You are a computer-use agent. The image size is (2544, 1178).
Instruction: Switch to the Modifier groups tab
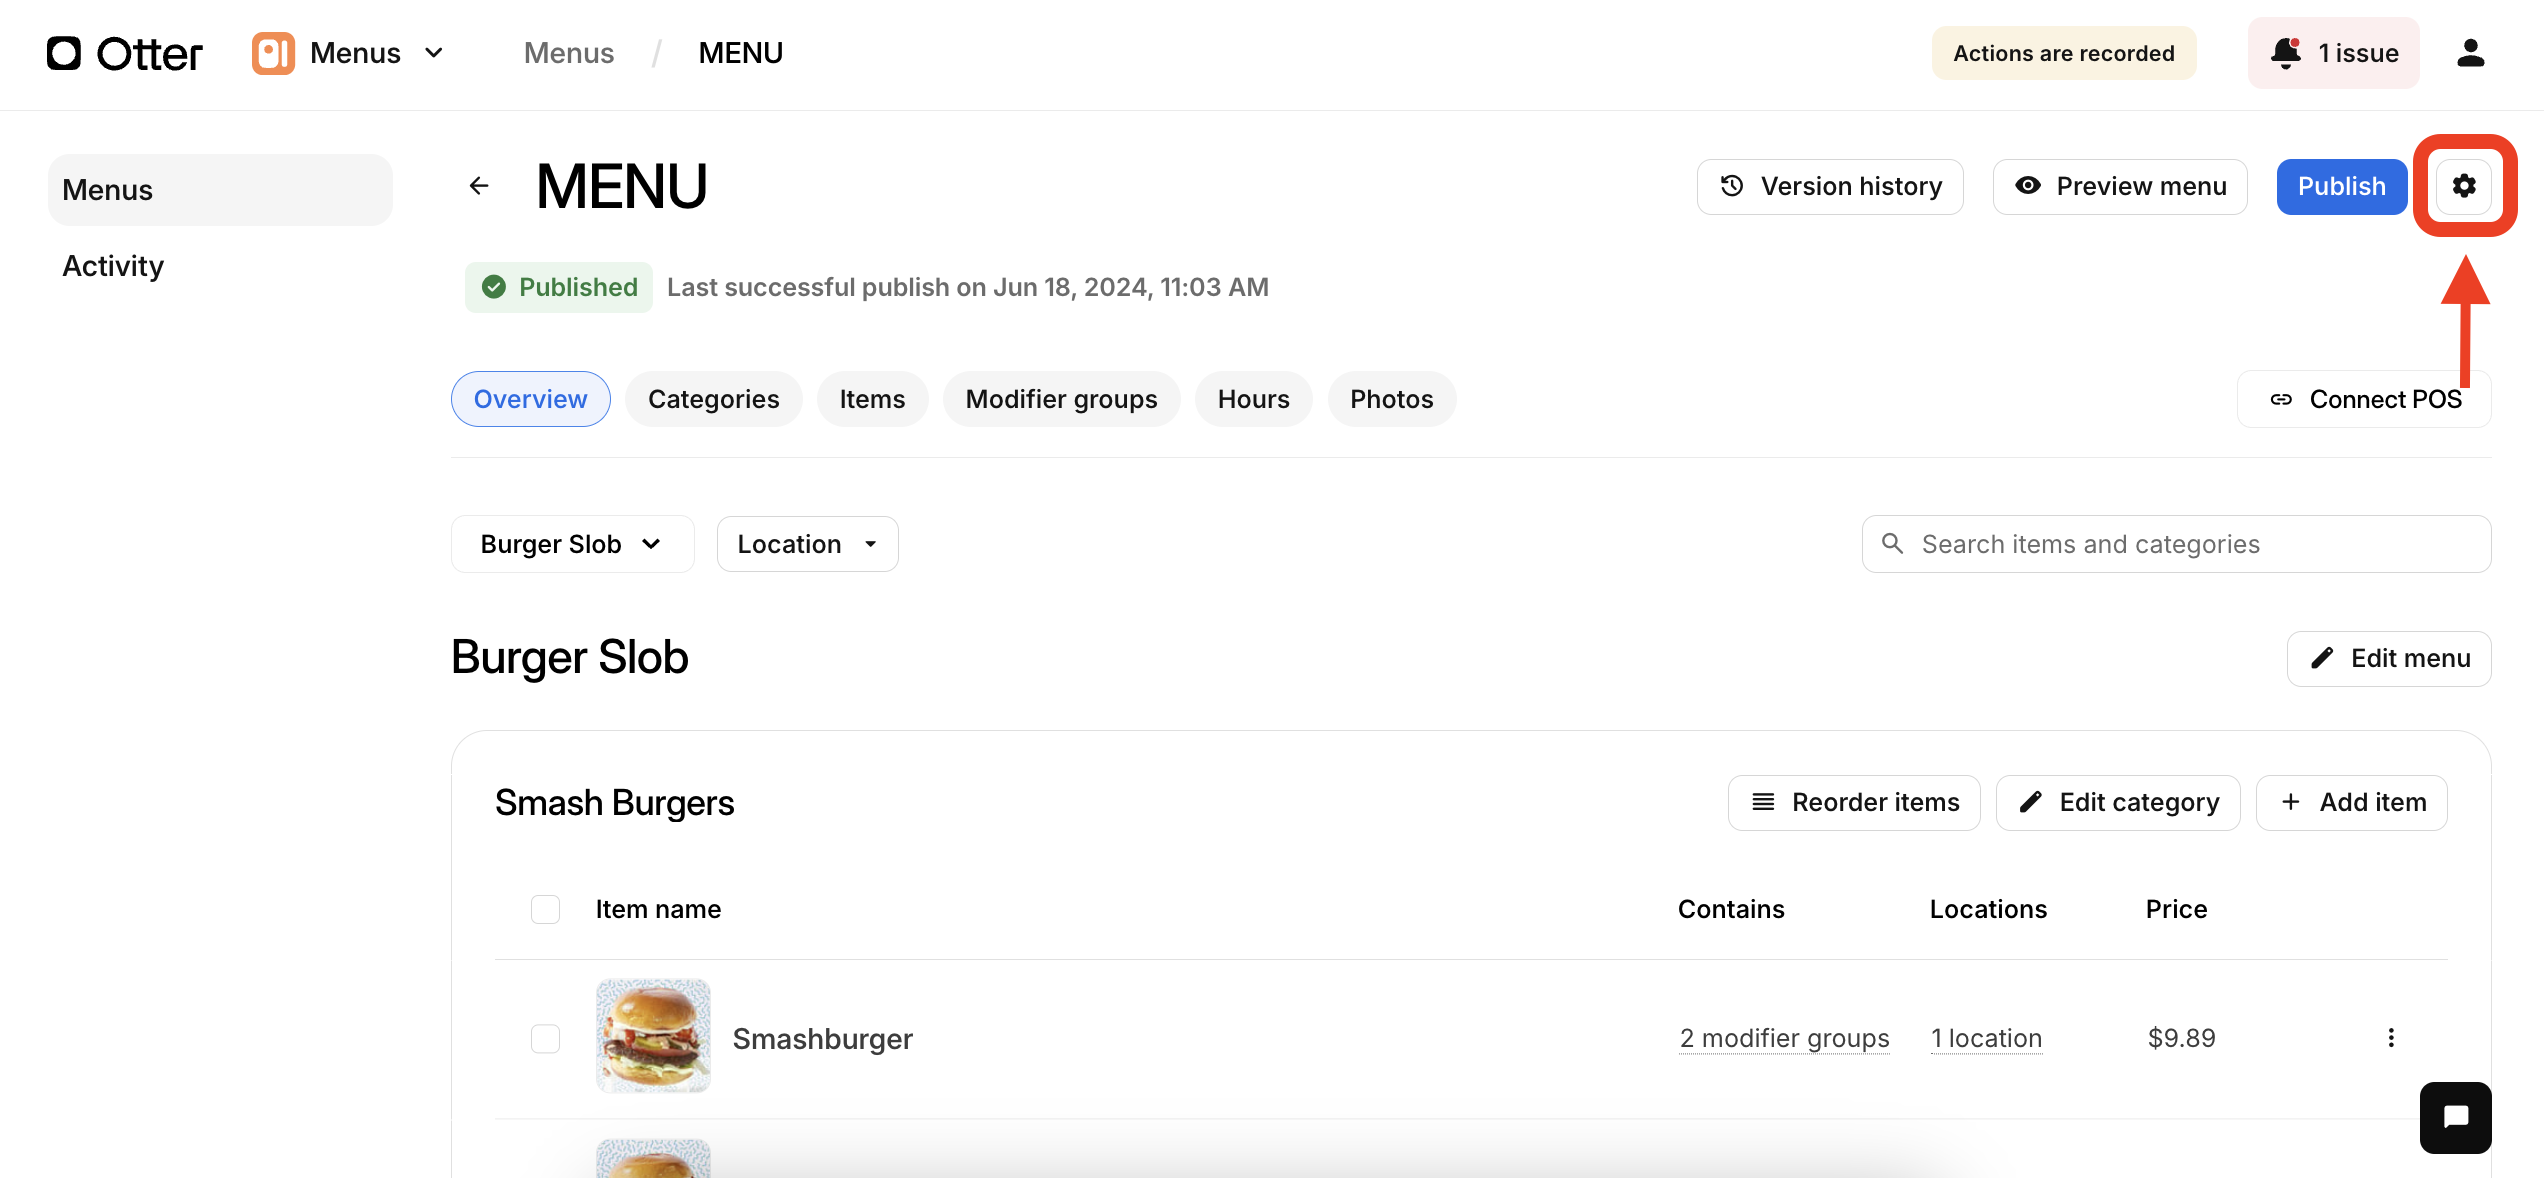pos(1060,398)
